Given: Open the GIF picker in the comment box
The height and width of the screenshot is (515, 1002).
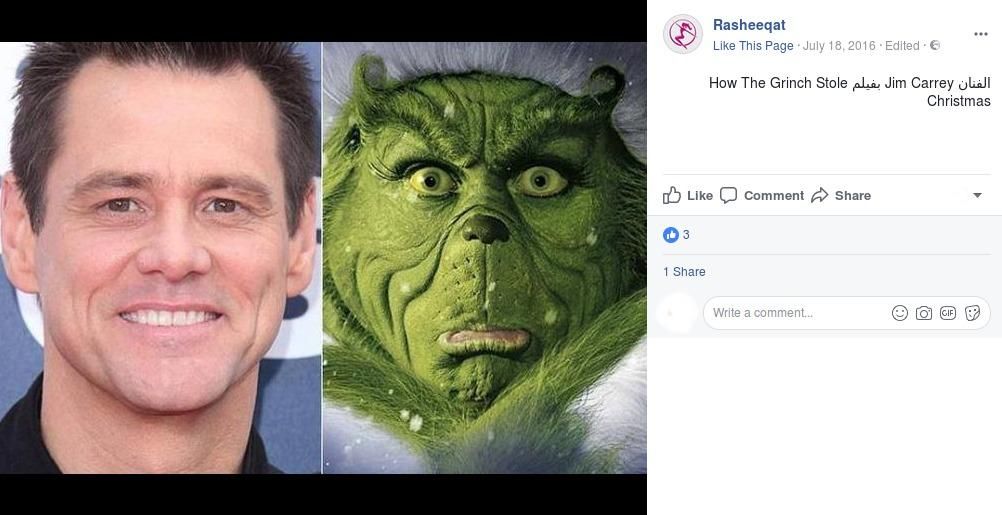Looking at the screenshot, I should [948, 313].
